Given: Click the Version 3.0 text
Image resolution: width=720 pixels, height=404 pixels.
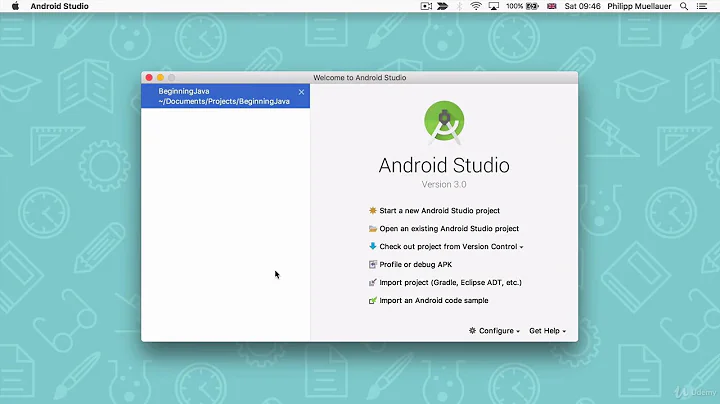Looking at the screenshot, I should pos(444,185).
